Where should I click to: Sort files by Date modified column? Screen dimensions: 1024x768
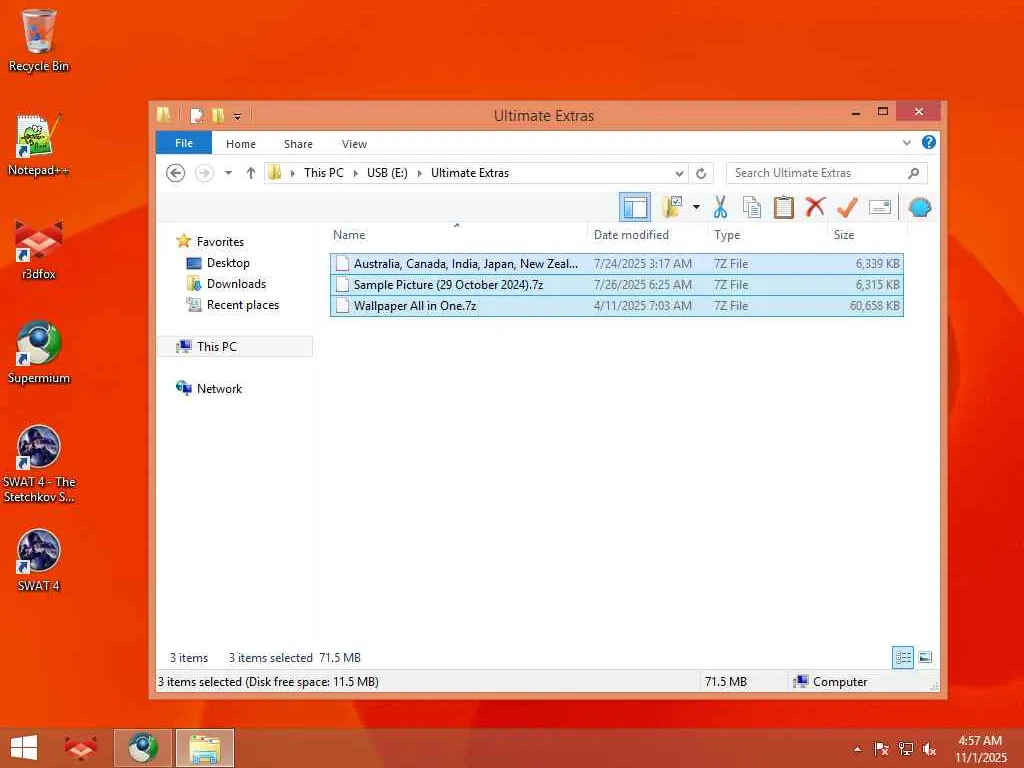coord(647,234)
